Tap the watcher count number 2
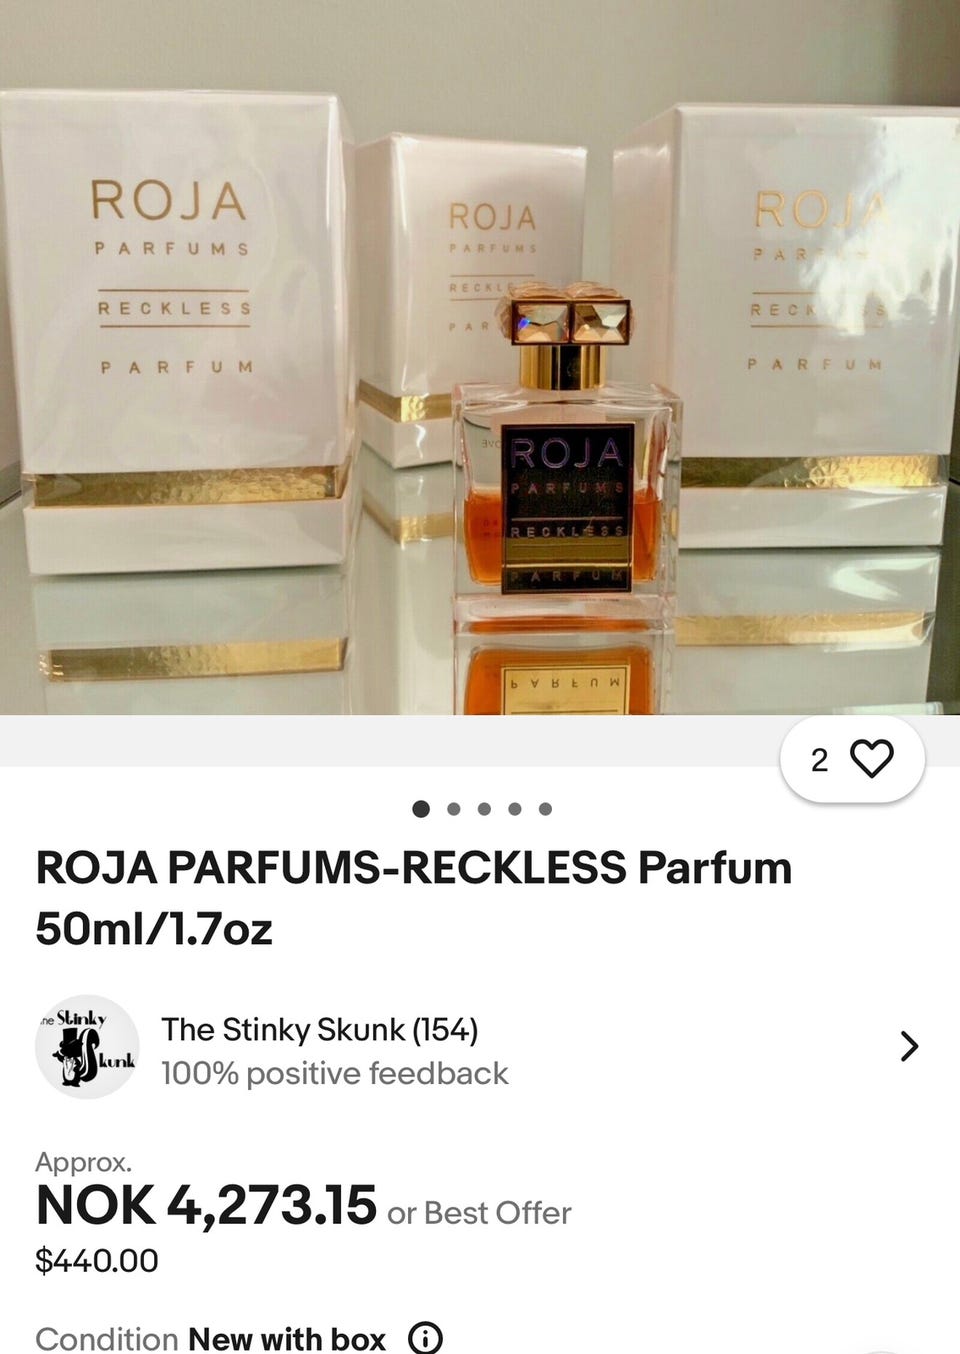This screenshot has width=960, height=1354. [x=820, y=760]
